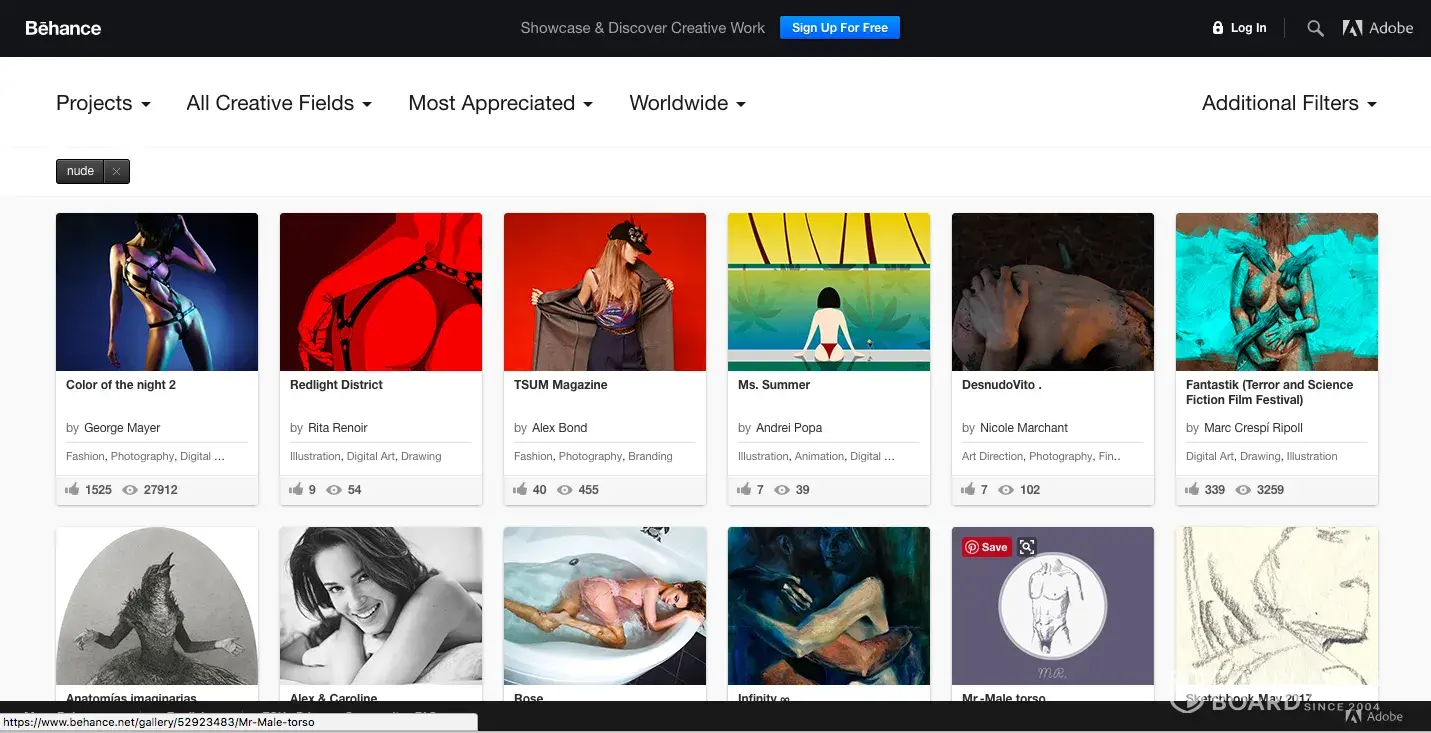
Task: Expand the All Creative Fields dropdown
Action: [x=279, y=103]
